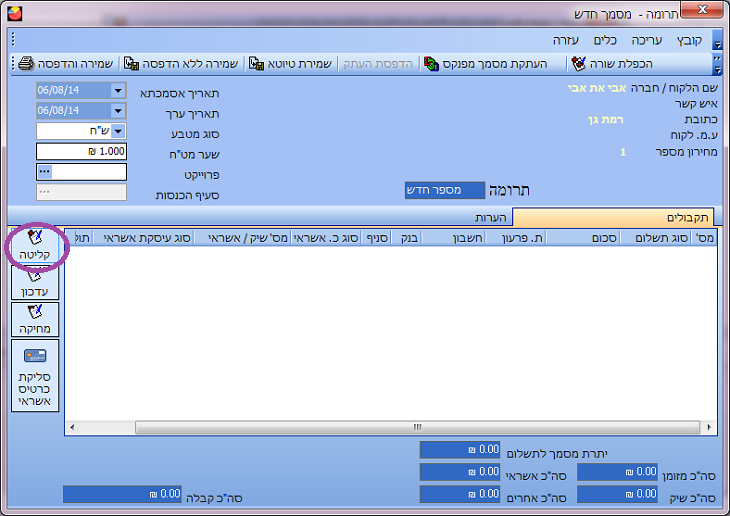
Task: Click the שמירה והדפסה printer icon
Action: pos(26,63)
